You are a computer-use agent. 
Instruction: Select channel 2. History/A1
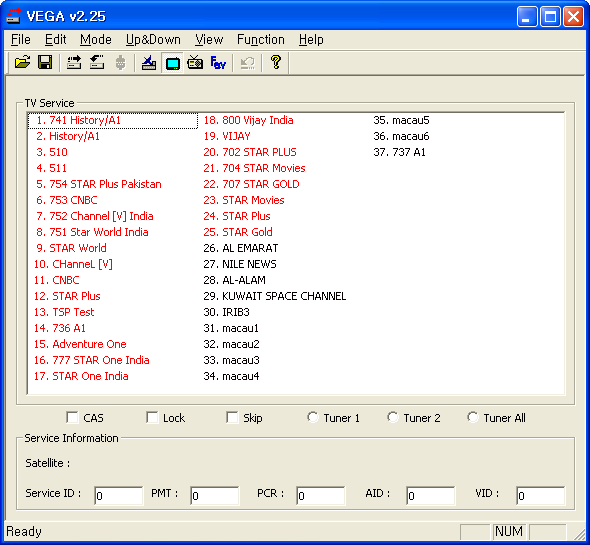(x=68, y=136)
